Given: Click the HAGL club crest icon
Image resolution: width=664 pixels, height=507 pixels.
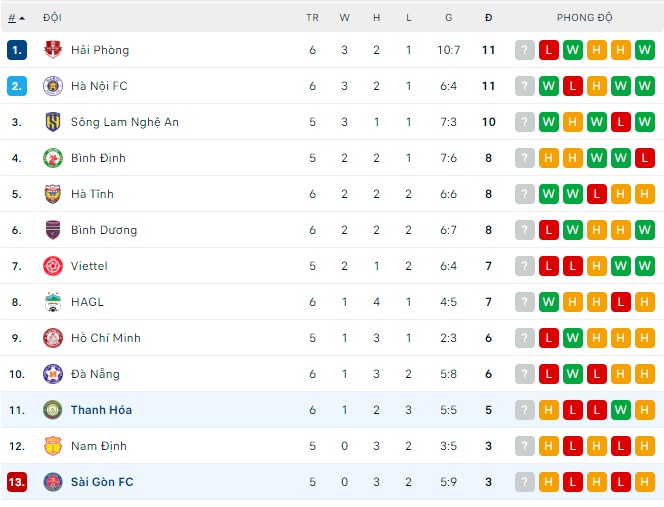Looking at the screenshot, I should (x=53, y=302).
